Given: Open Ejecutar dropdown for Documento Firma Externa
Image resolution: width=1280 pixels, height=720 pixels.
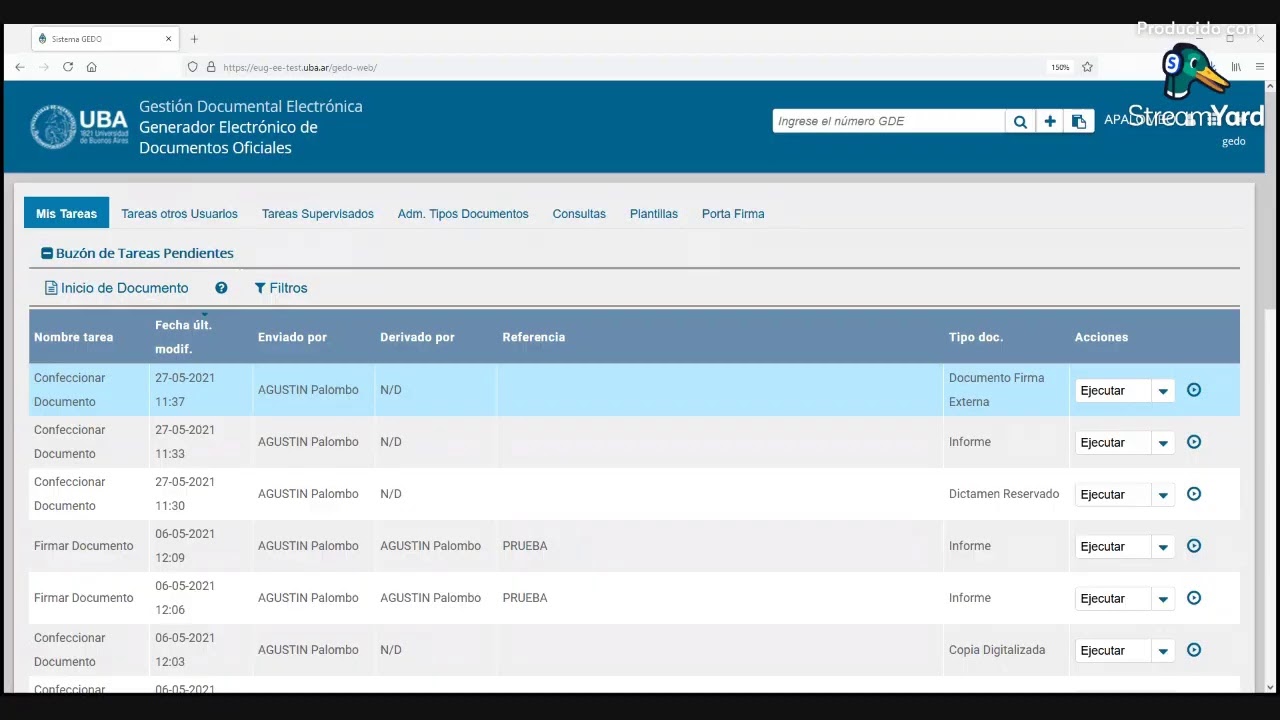Looking at the screenshot, I should 1163,391.
